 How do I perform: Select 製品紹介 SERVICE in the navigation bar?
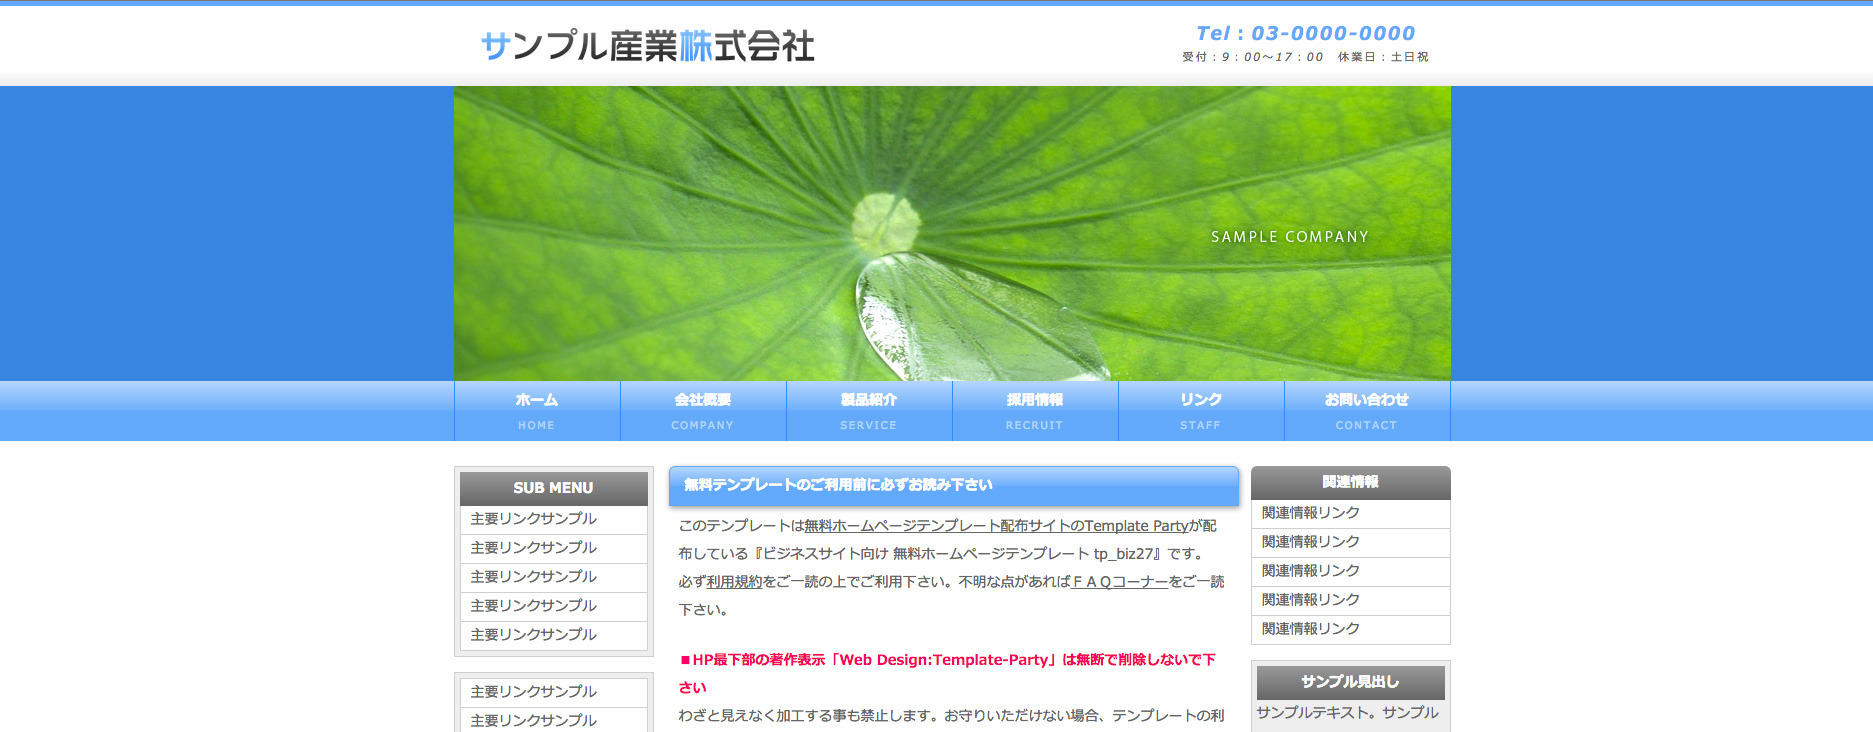(x=869, y=411)
